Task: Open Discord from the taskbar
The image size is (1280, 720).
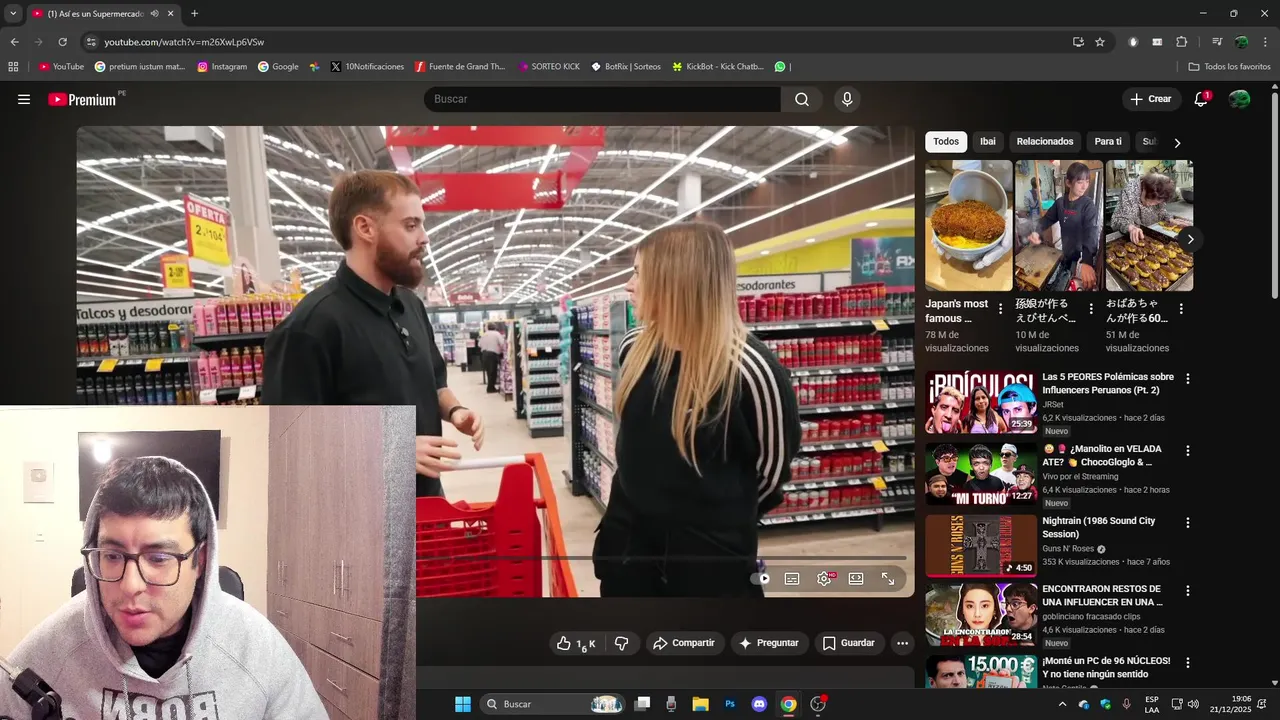Action: point(759,704)
